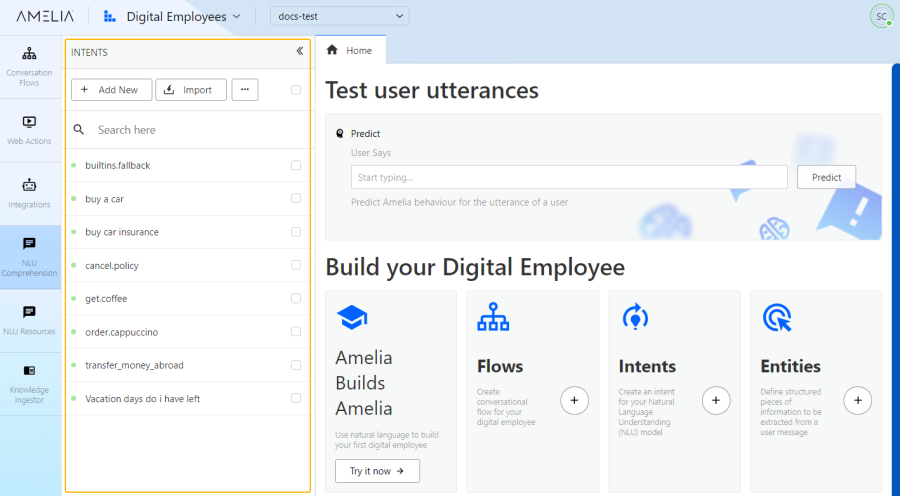Toggle the select-all intents checkbox

pyautogui.click(x=296, y=90)
